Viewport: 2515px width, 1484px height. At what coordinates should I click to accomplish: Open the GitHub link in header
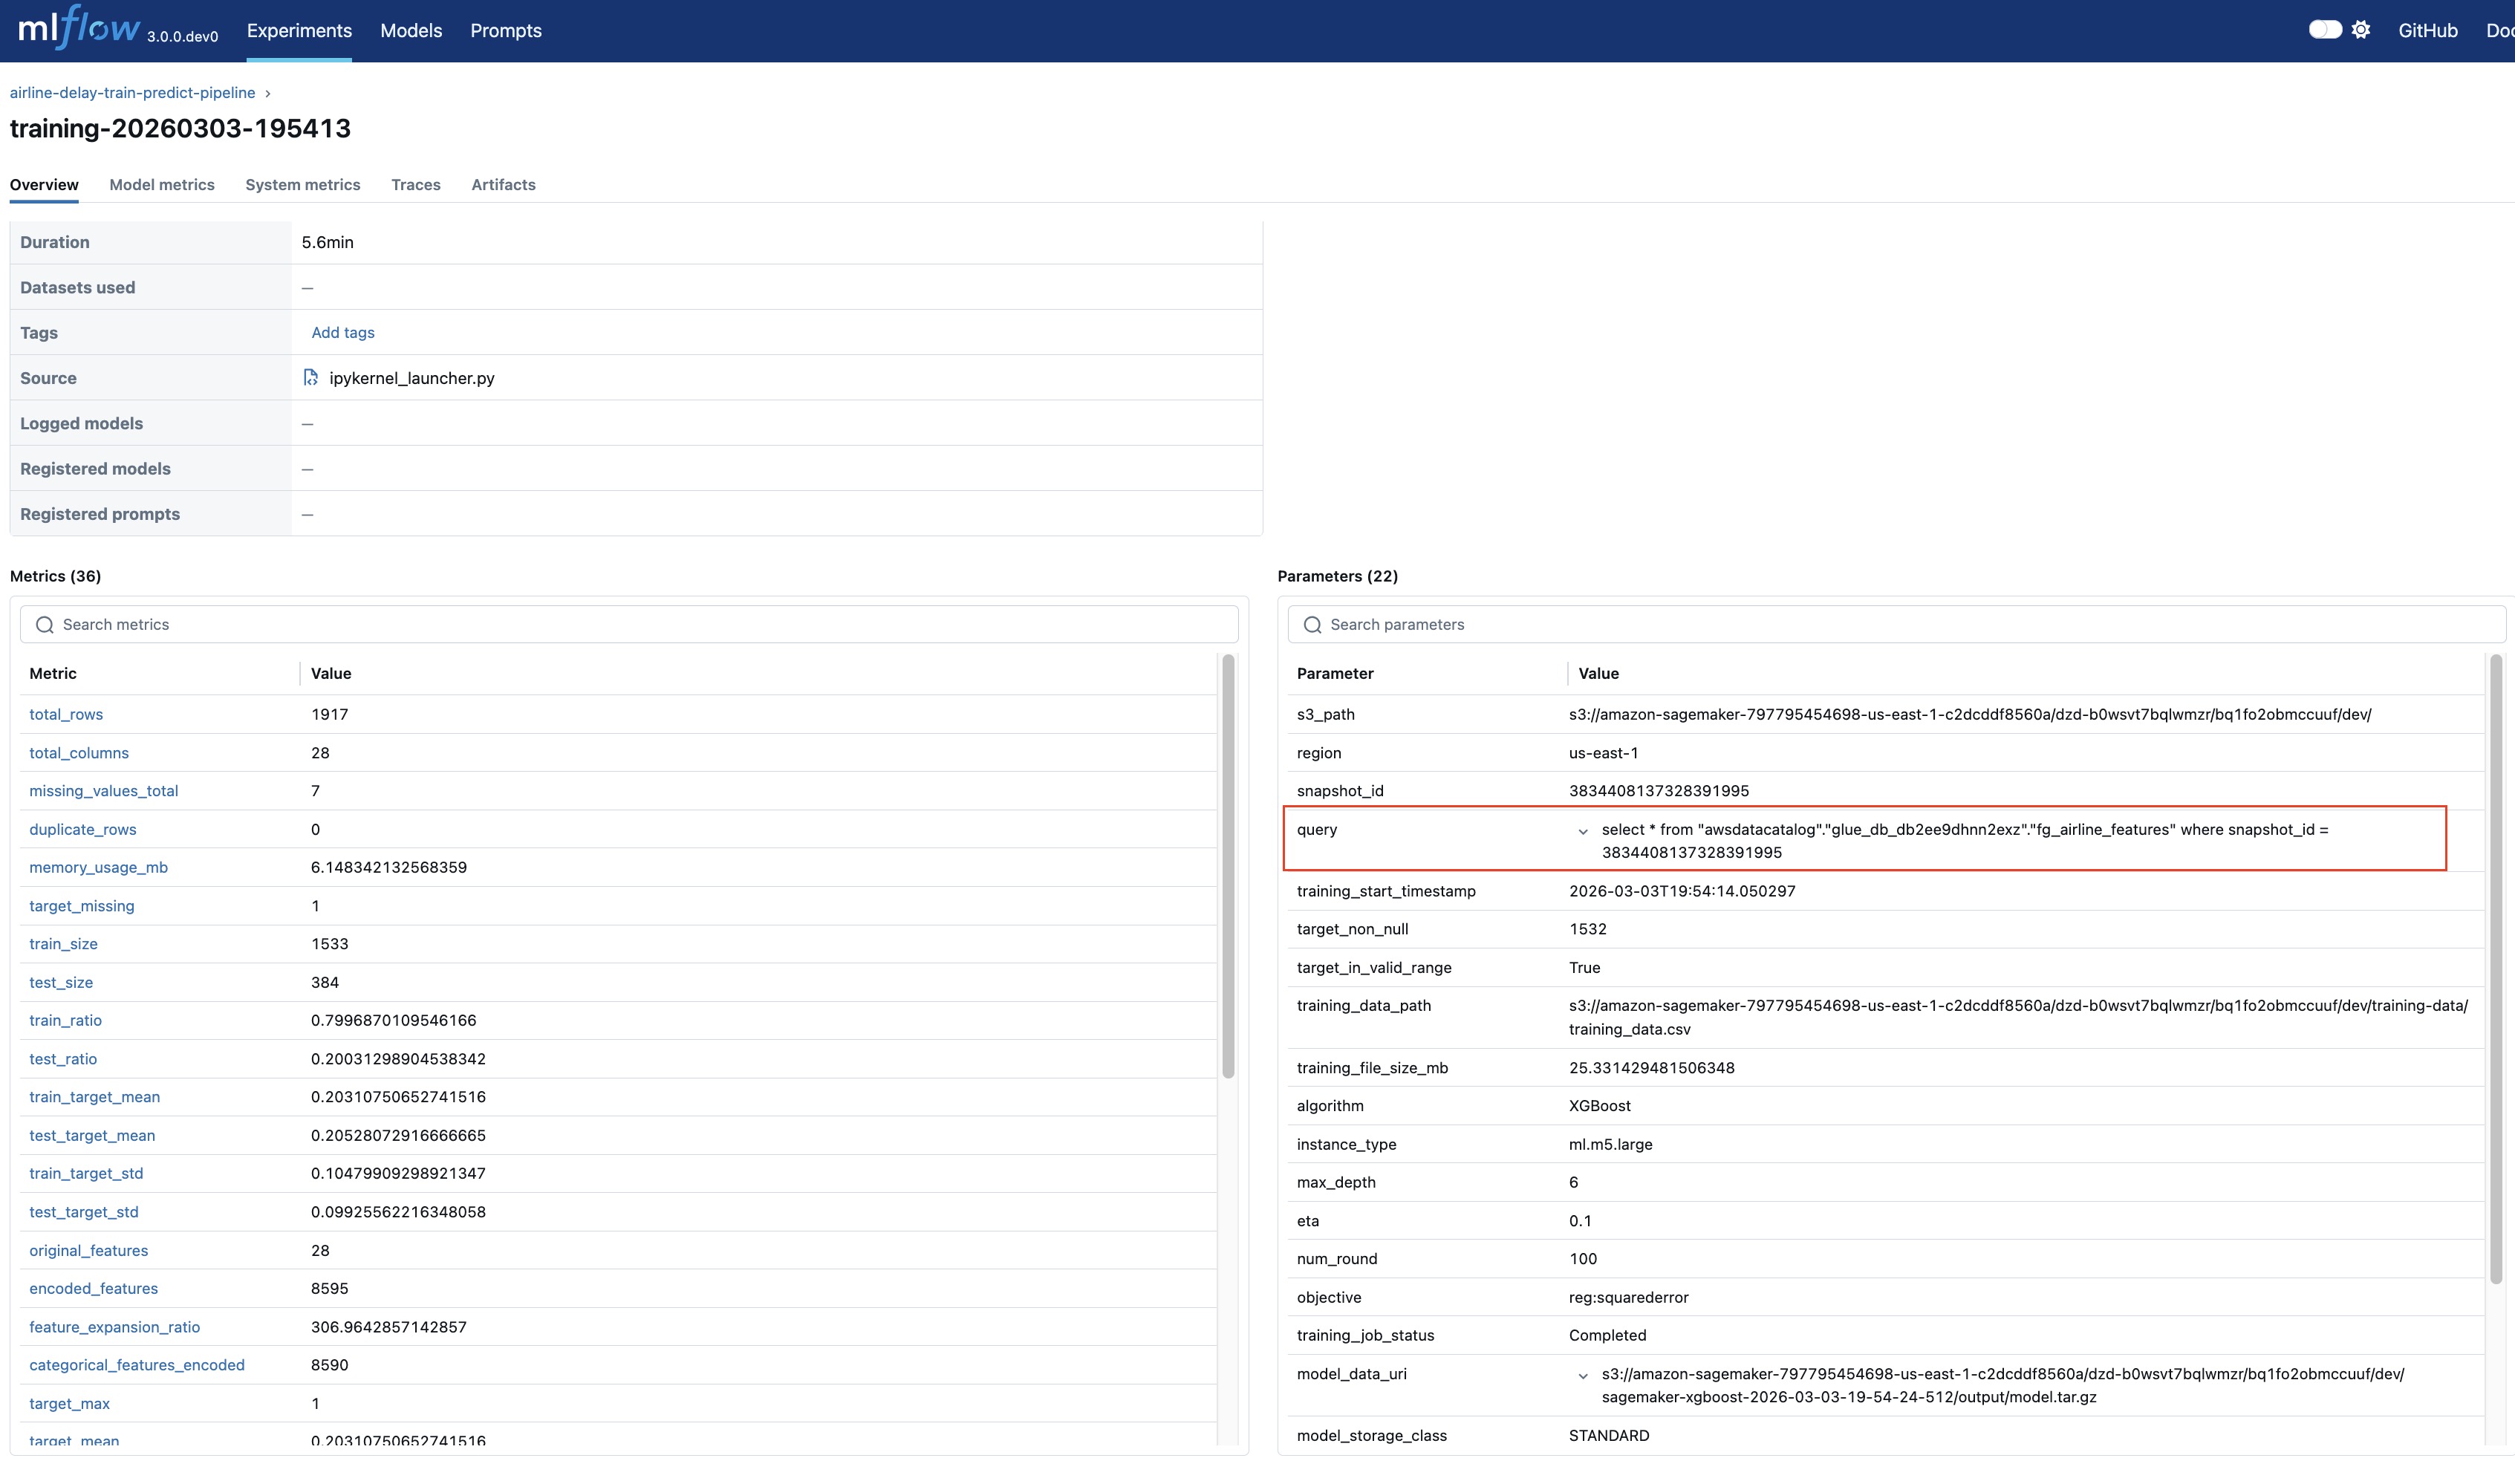[x=2427, y=31]
